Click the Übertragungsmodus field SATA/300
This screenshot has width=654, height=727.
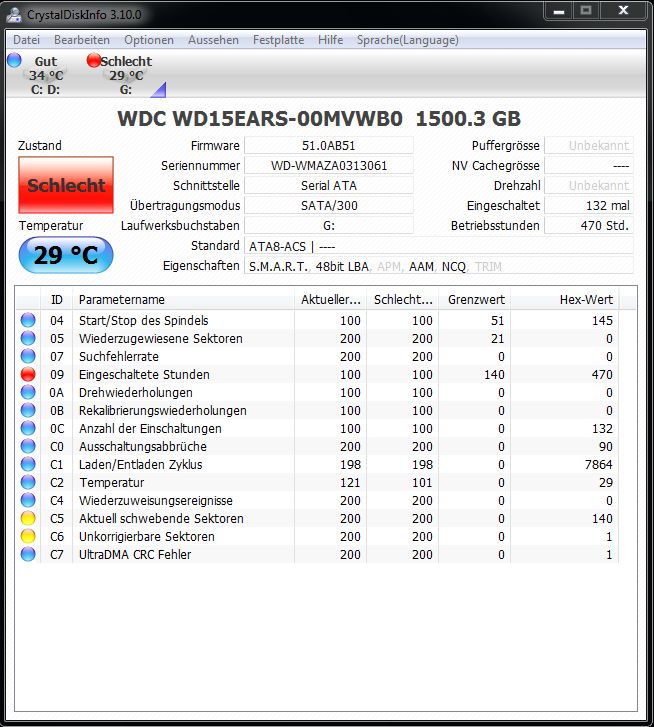click(329, 205)
